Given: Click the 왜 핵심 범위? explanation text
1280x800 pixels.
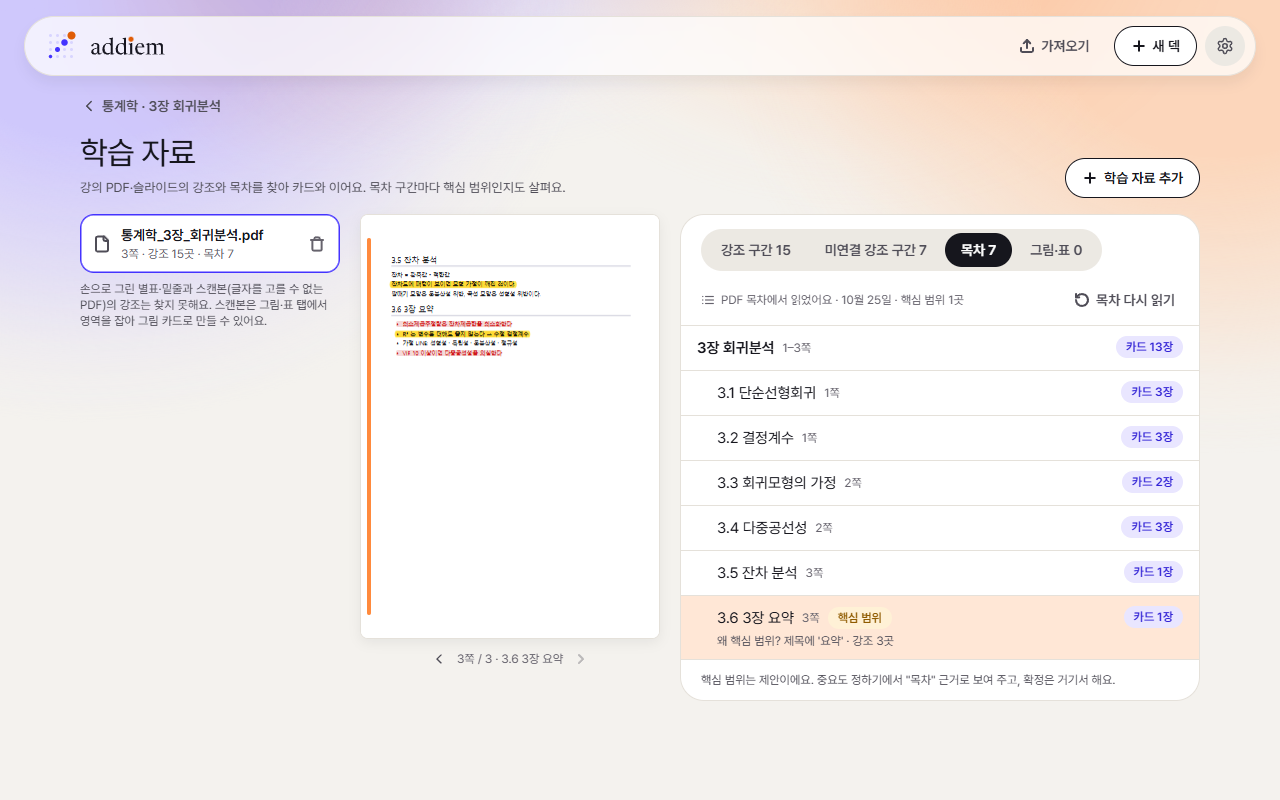Looking at the screenshot, I should (x=805, y=641).
